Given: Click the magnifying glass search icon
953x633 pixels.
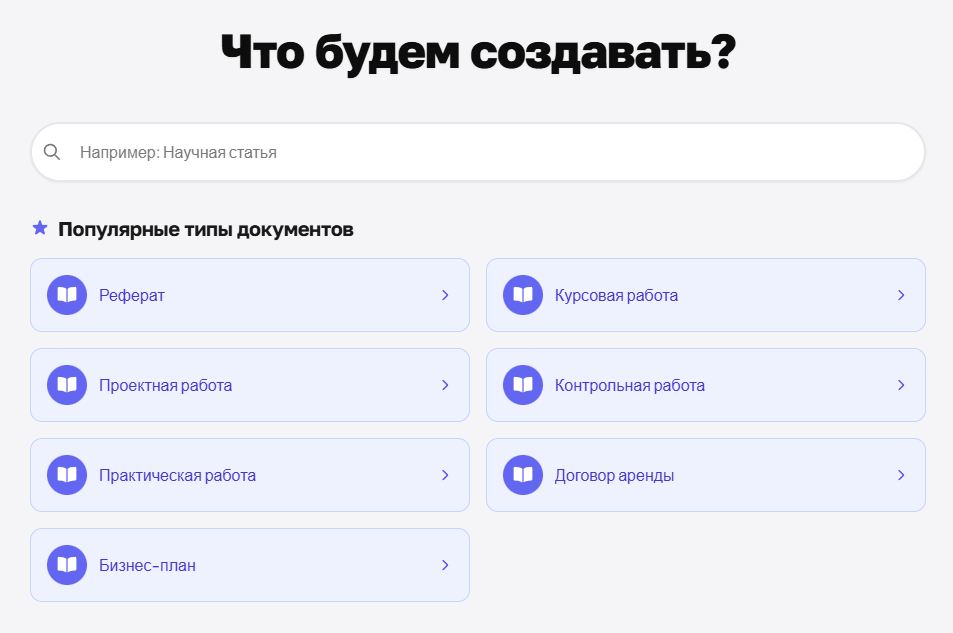Looking at the screenshot, I should click(53, 153).
